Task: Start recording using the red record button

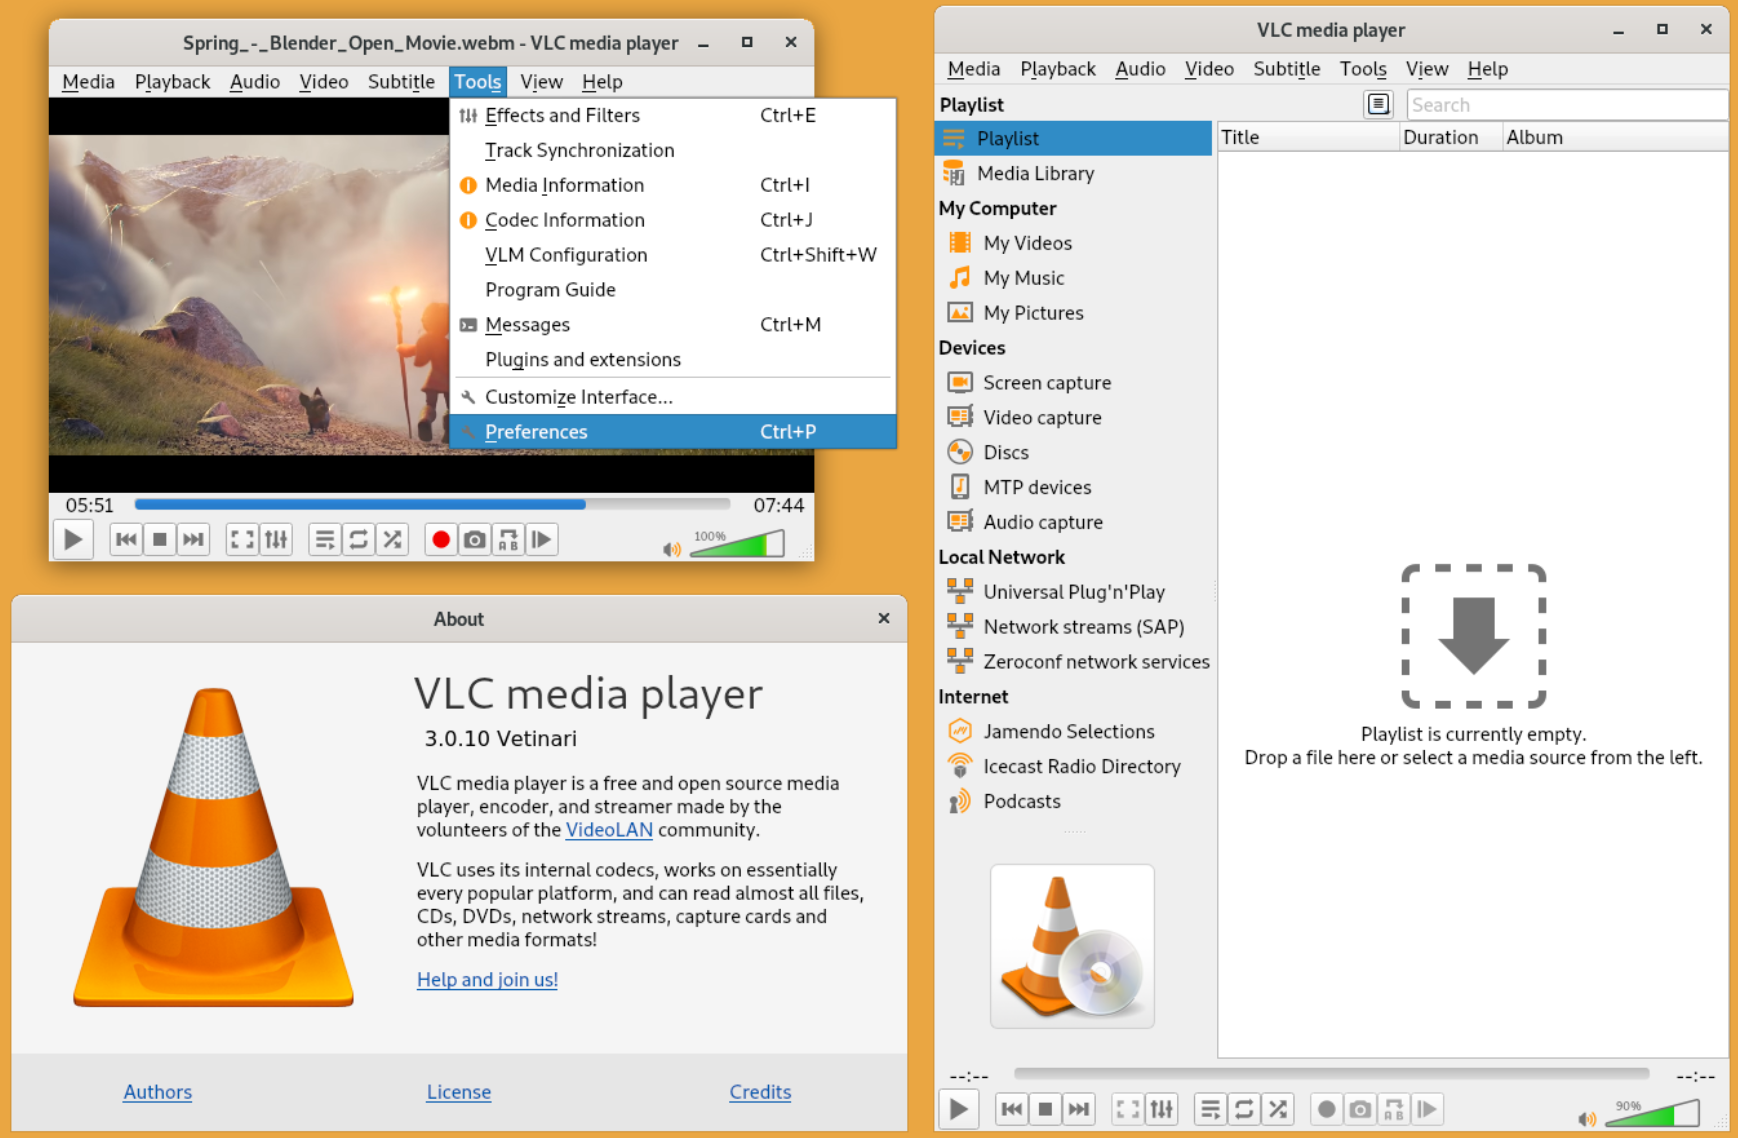Action: click(x=440, y=539)
